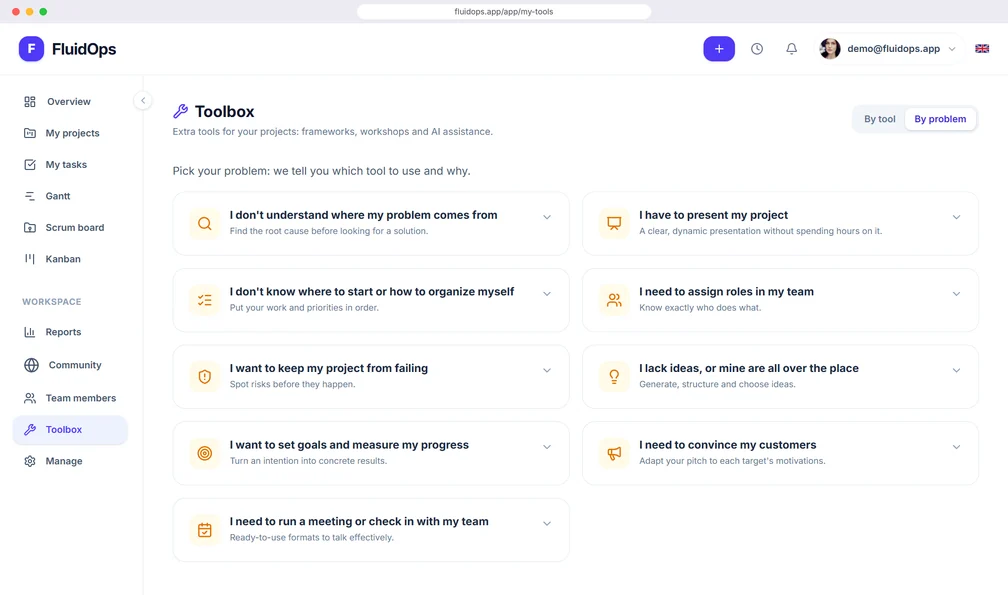Image resolution: width=1008 pixels, height=595 pixels.
Task: Navigate to Scrum board
Action: 70,227
